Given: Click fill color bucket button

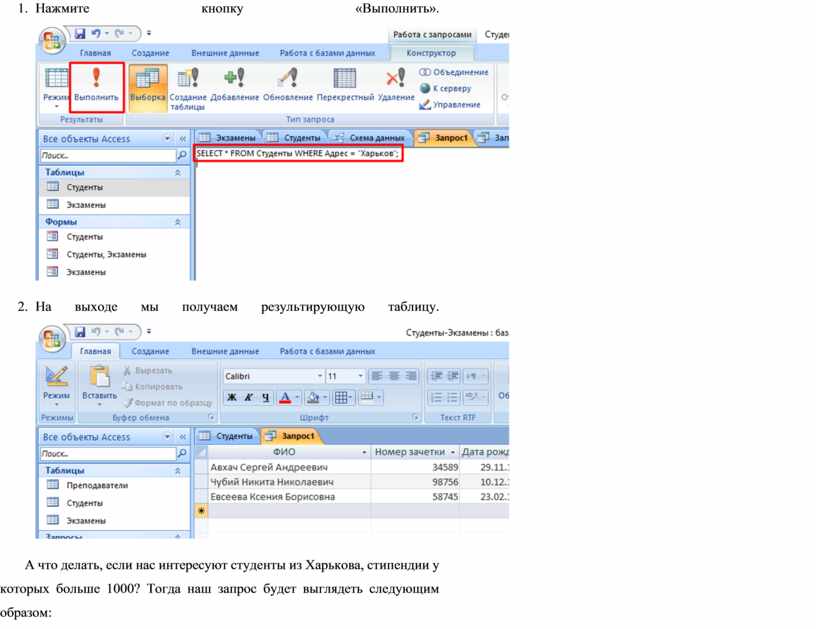Looking at the screenshot, I should tap(313, 397).
